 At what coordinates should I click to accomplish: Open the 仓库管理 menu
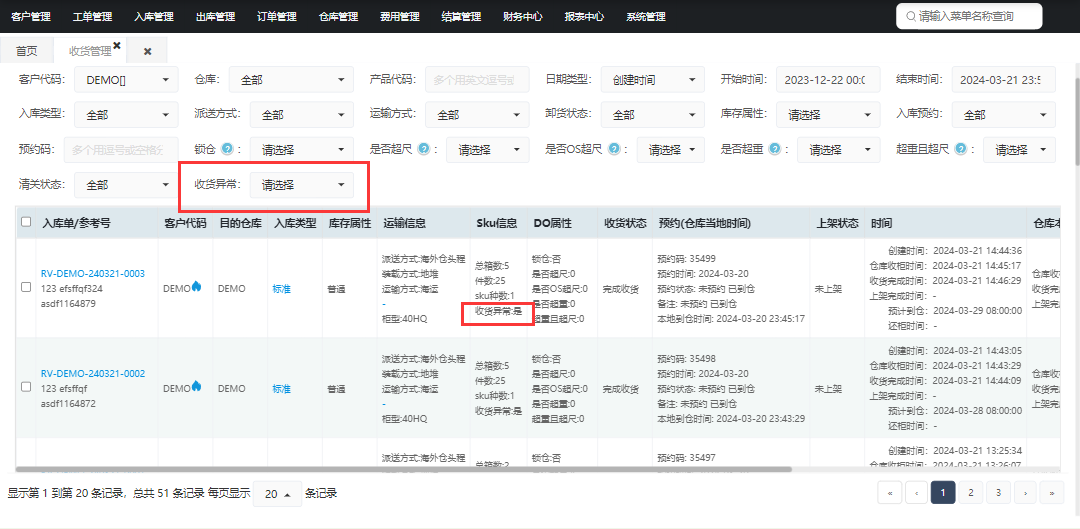[339, 17]
